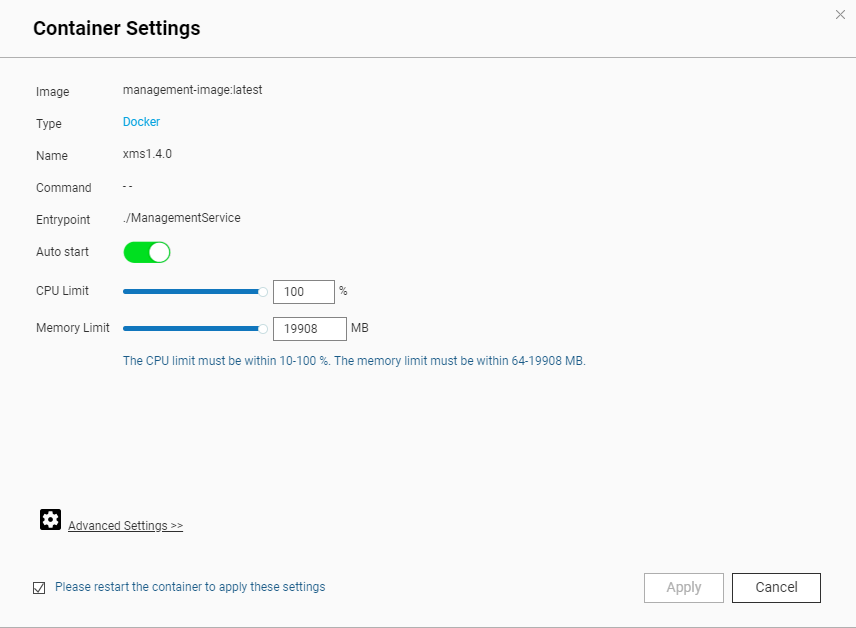Uncheck the restart container checkbox
Image resolution: width=856 pixels, height=628 pixels.
[39, 587]
